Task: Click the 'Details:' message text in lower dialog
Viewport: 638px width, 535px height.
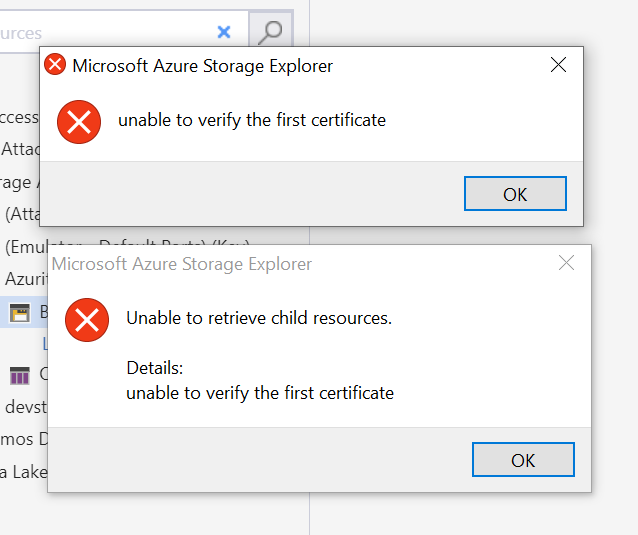Action: [155, 368]
